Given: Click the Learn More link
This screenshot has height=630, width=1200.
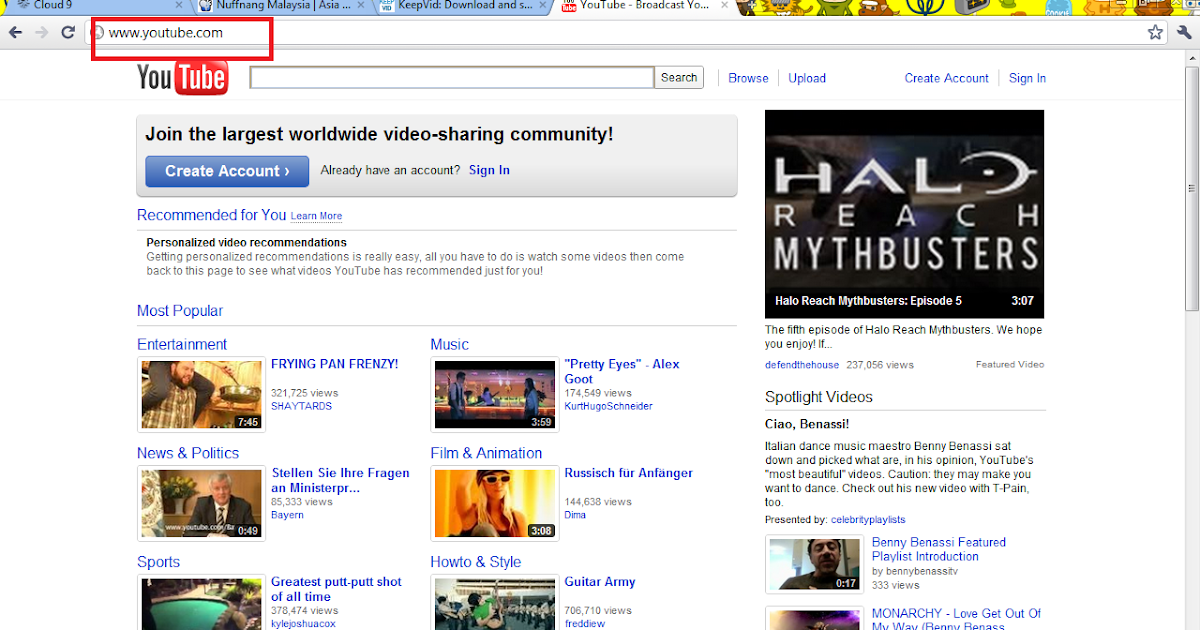Looking at the screenshot, I should tap(316, 216).
